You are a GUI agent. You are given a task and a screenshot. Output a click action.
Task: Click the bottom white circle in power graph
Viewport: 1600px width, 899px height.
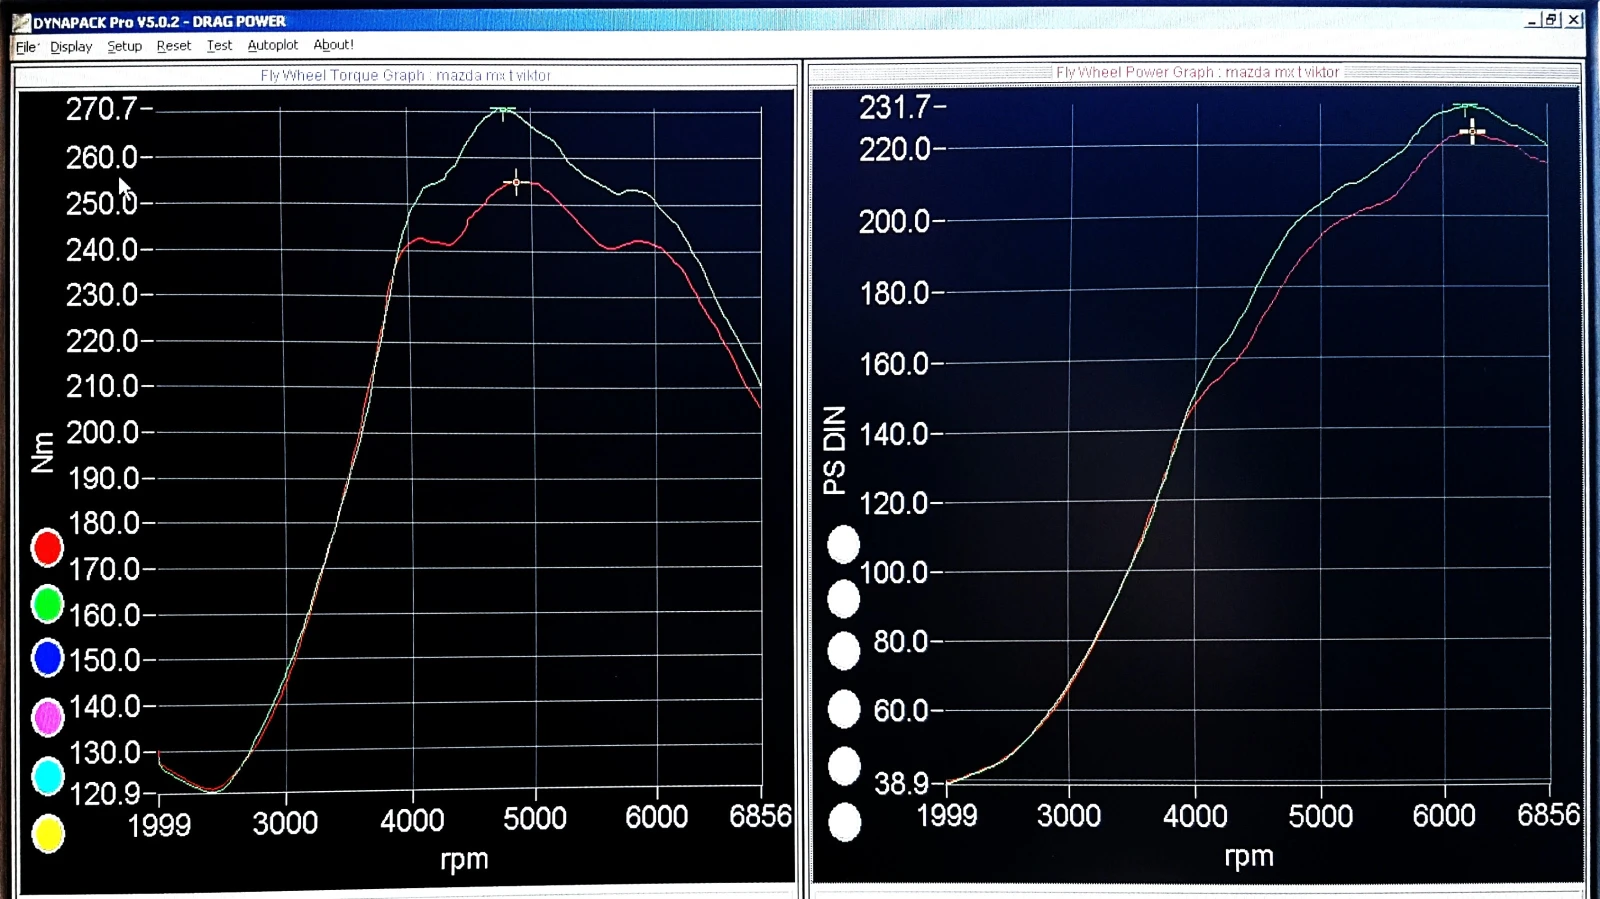click(845, 822)
